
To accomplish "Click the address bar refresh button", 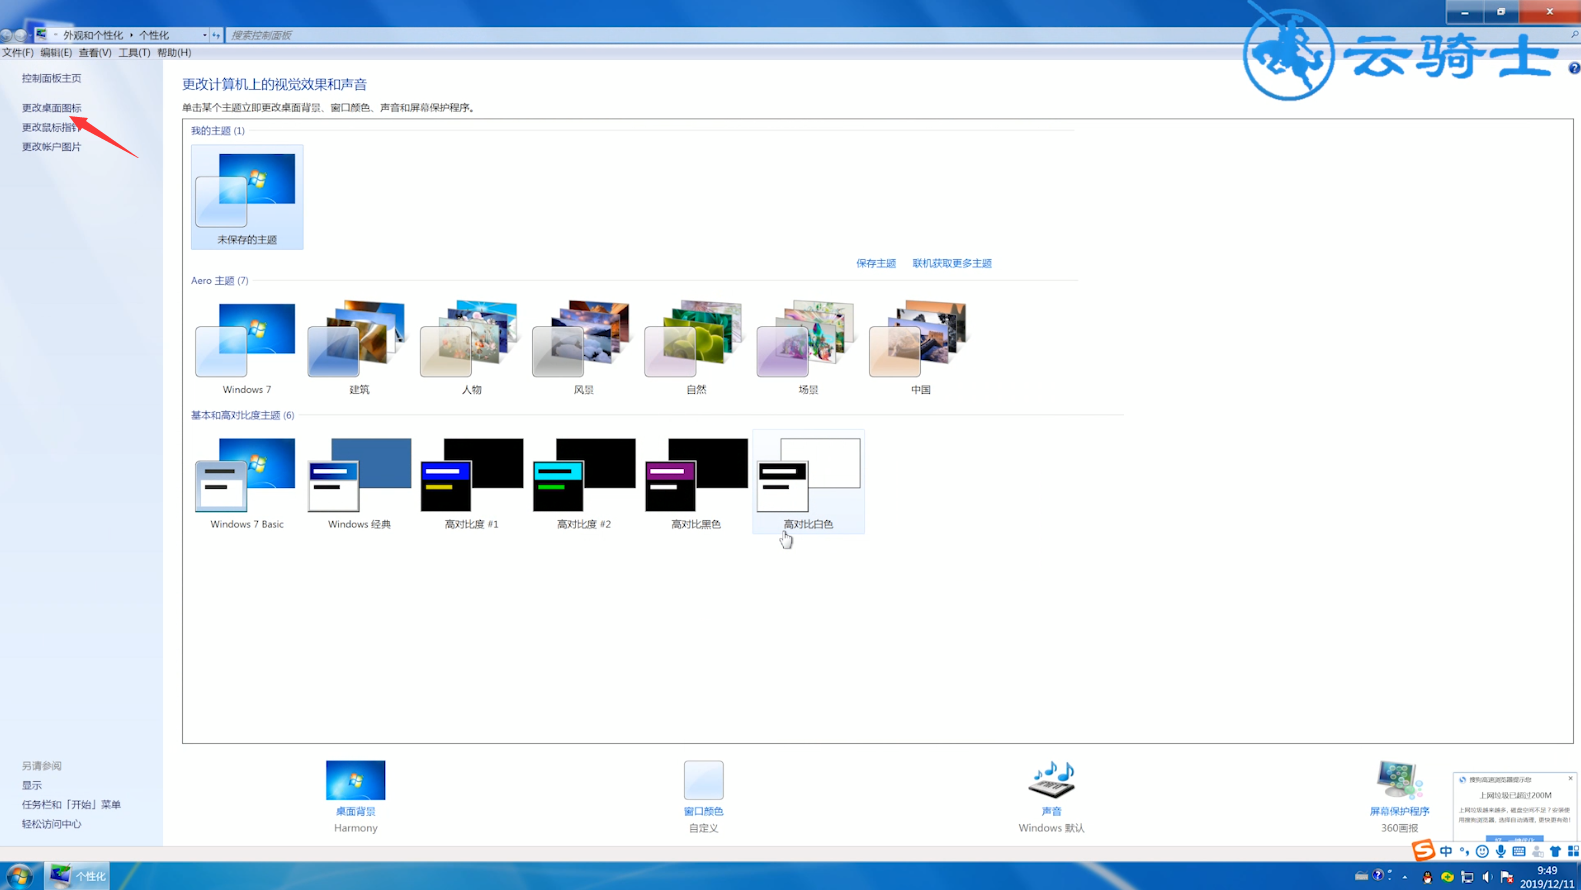I will click(x=216, y=35).
